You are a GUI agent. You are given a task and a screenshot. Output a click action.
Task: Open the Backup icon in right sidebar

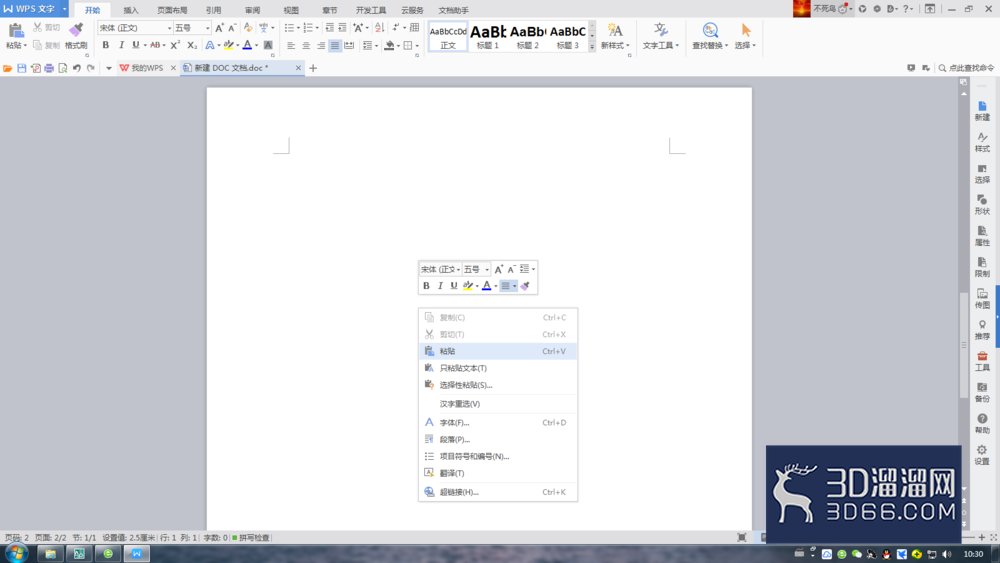pos(982,392)
